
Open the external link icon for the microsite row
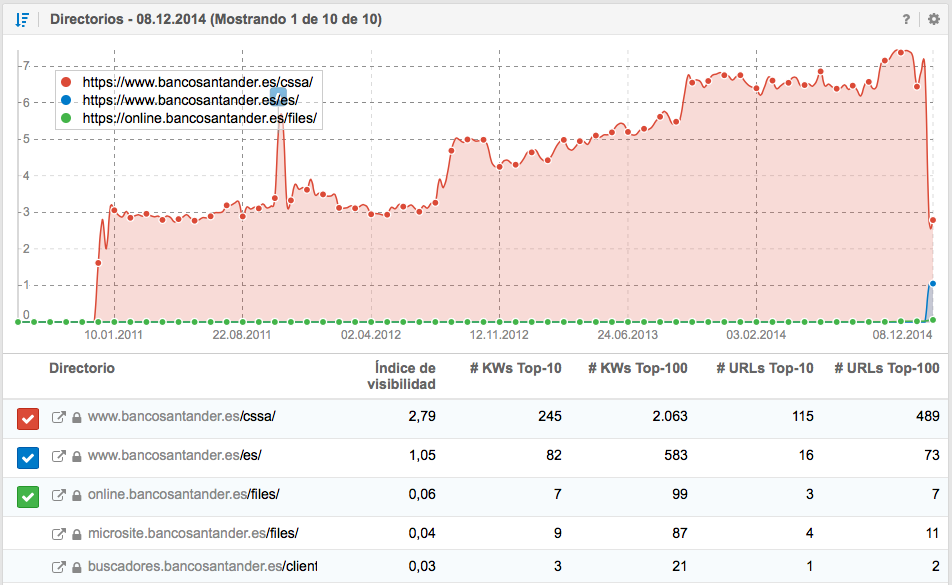click(58, 533)
